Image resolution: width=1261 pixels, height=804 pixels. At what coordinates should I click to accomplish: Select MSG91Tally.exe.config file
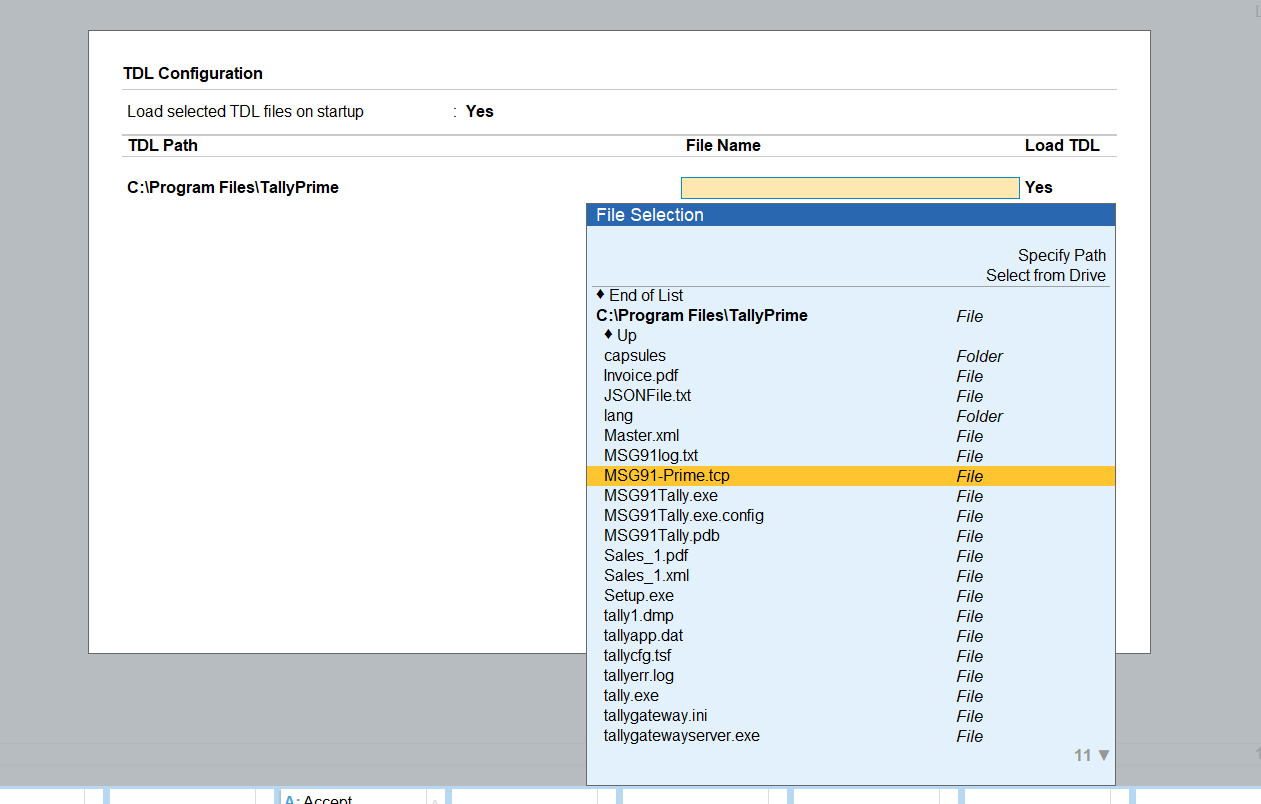click(x=683, y=516)
